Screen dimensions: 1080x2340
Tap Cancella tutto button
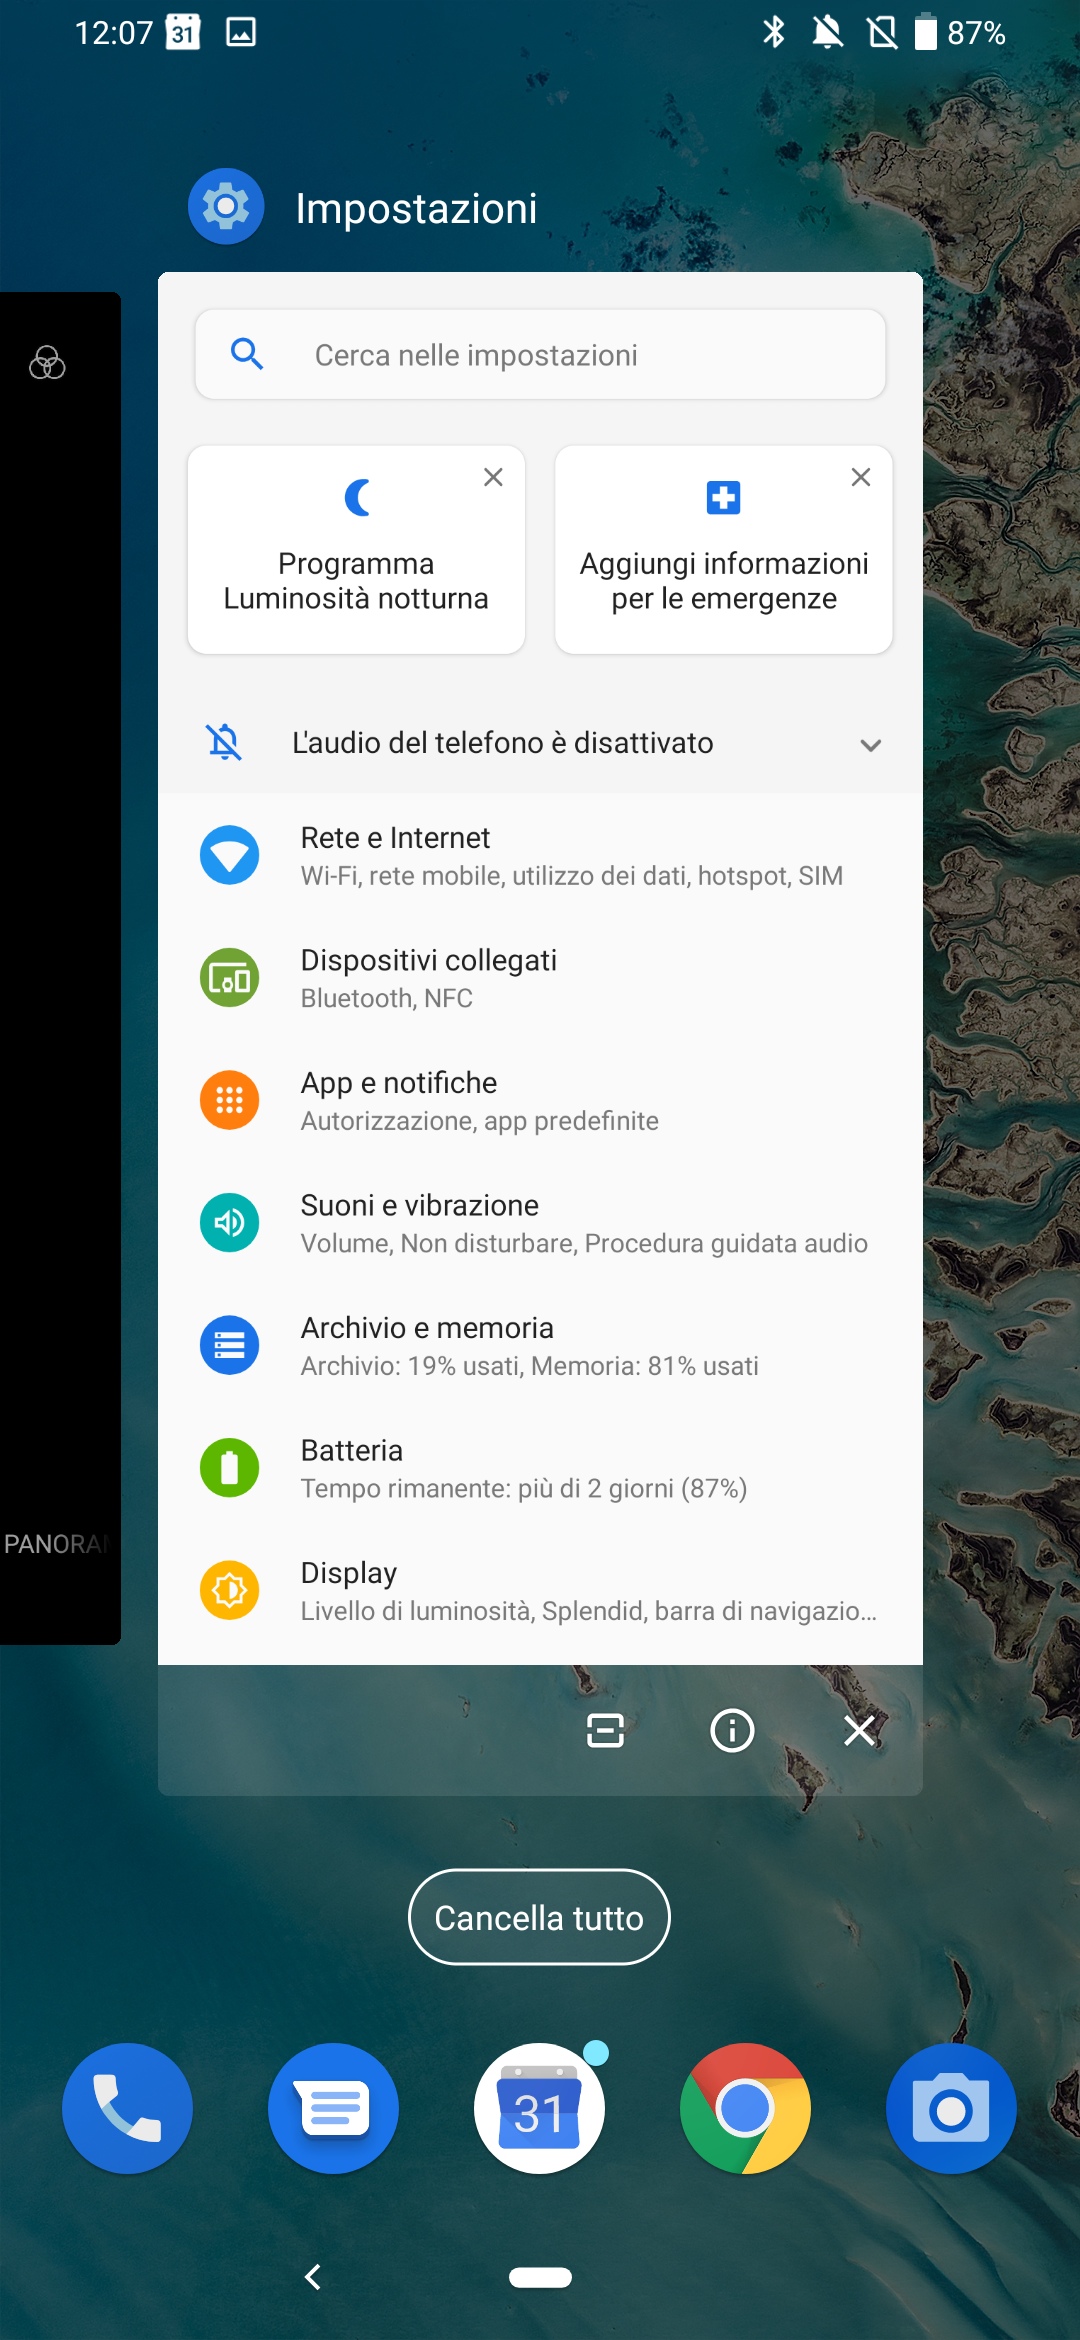[539, 1917]
